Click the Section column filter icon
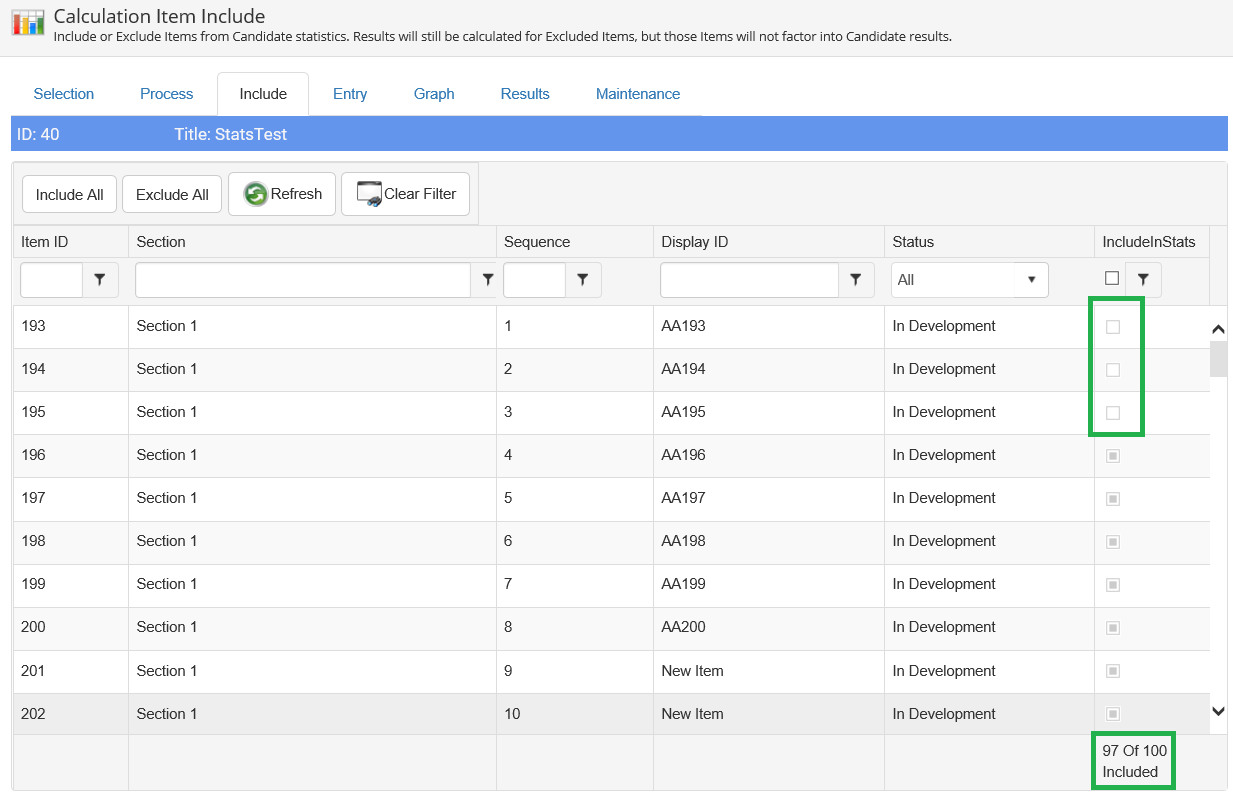 487,280
